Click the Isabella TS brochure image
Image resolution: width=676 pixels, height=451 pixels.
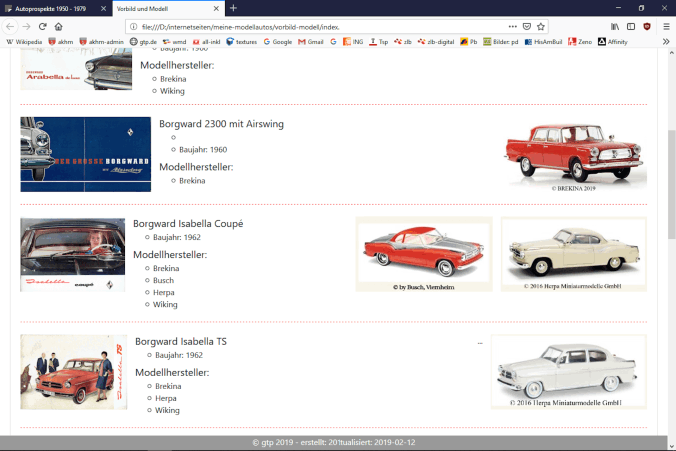tap(74, 372)
